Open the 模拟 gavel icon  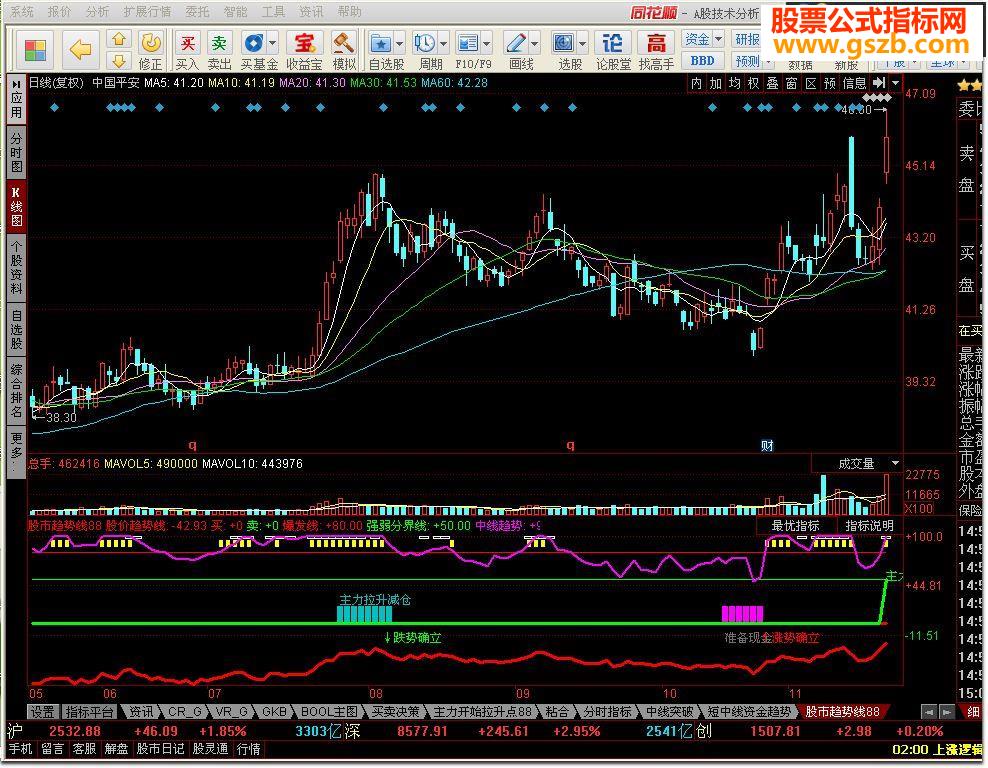[343, 43]
